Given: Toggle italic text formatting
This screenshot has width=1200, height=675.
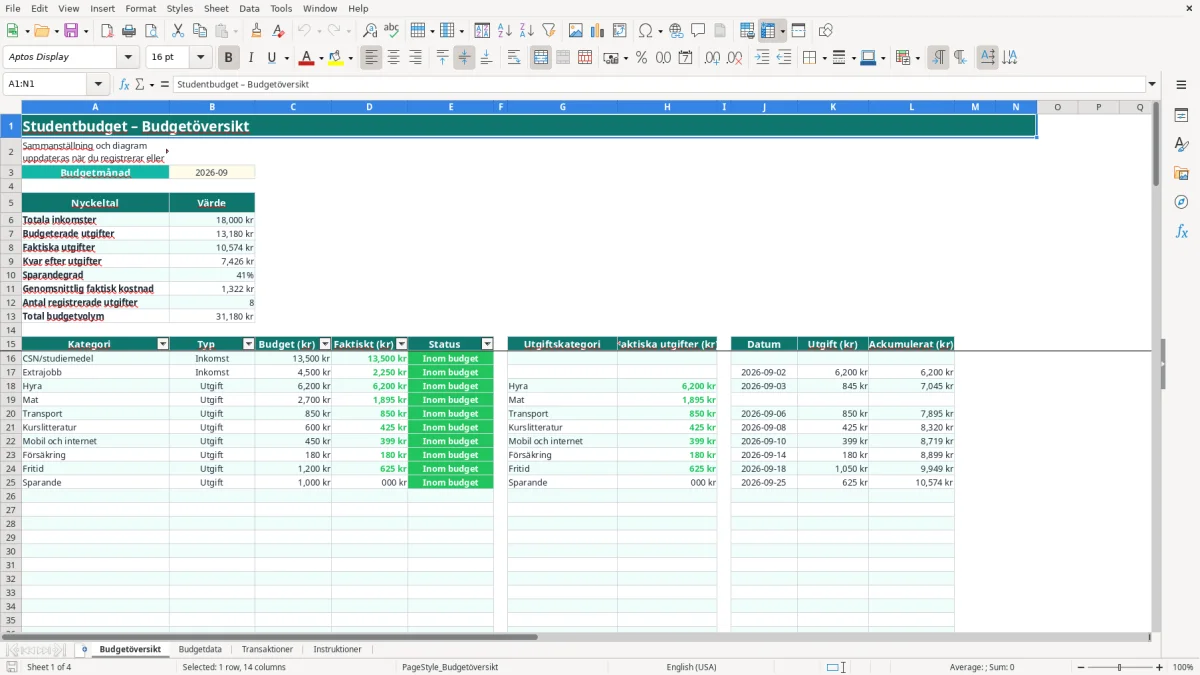Looking at the screenshot, I should pyautogui.click(x=251, y=58).
